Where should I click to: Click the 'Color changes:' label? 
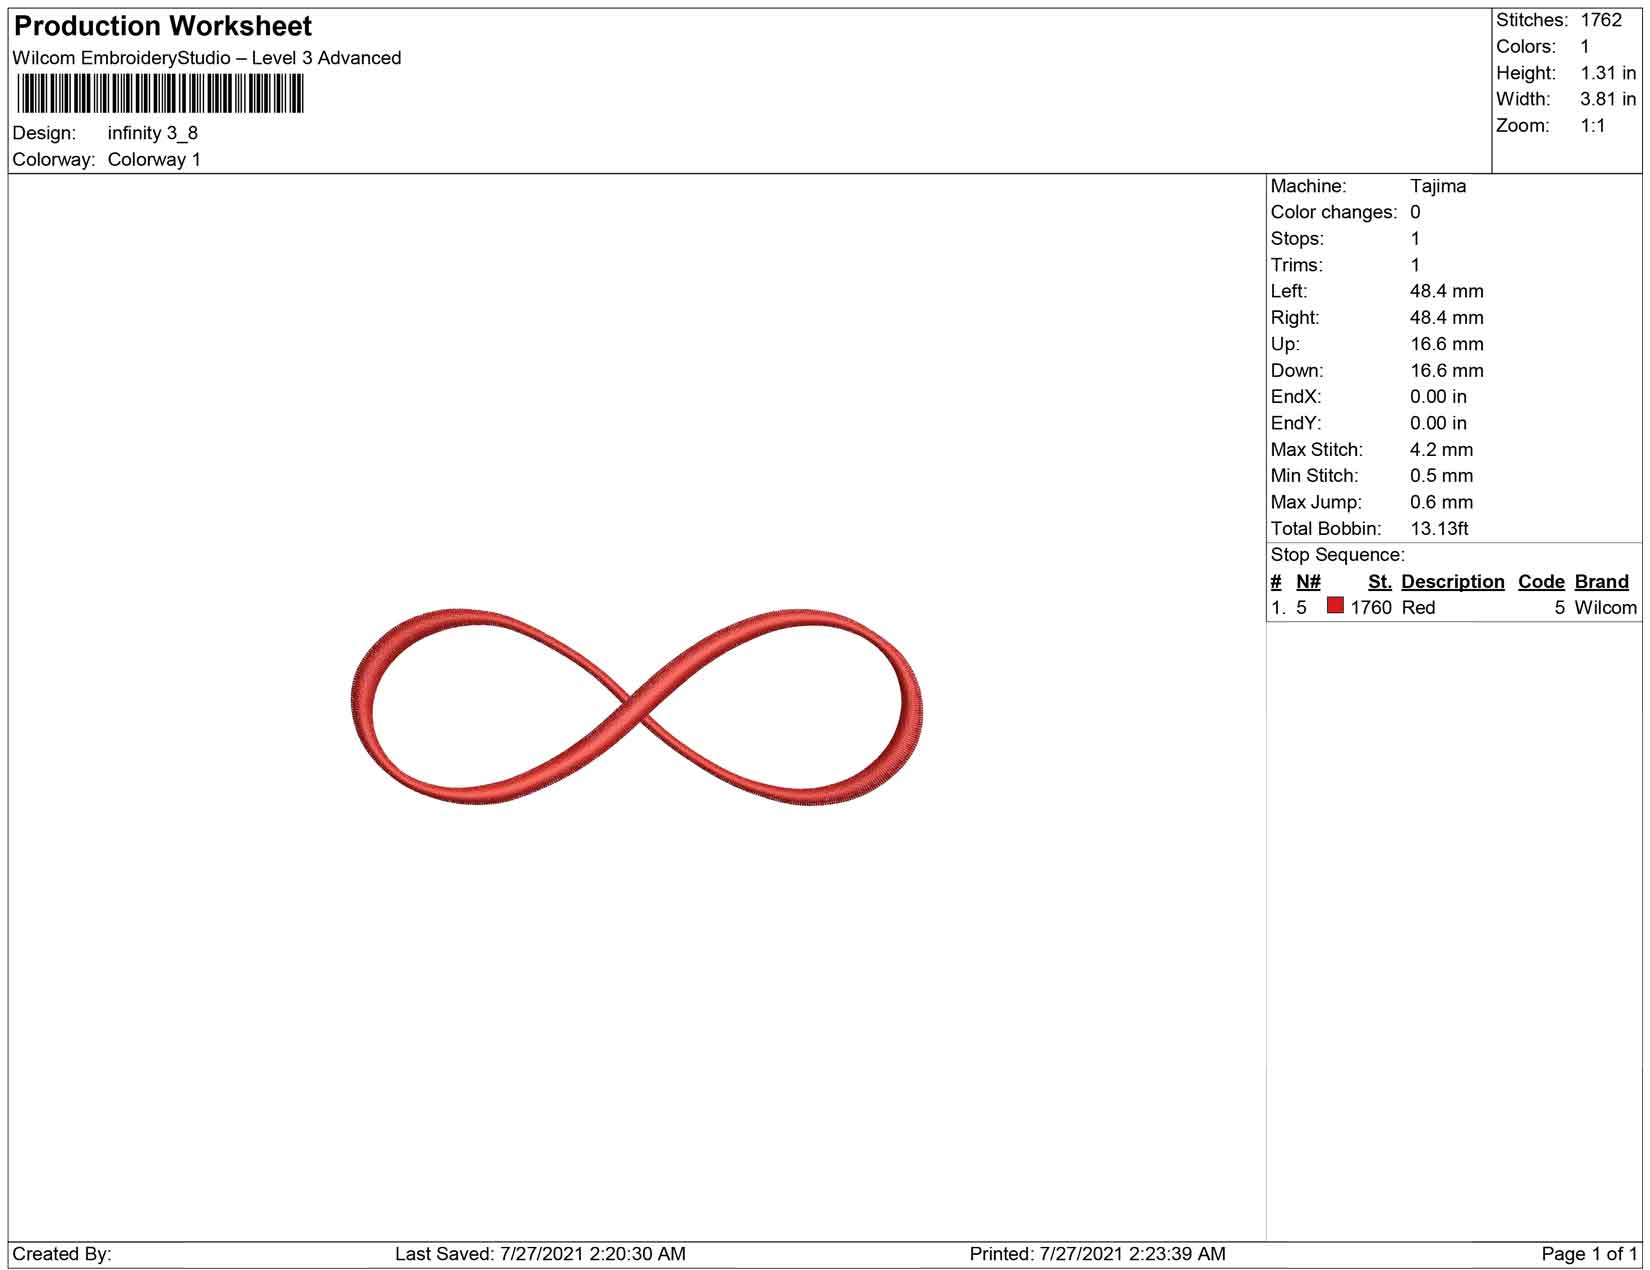click(1334, 212)
